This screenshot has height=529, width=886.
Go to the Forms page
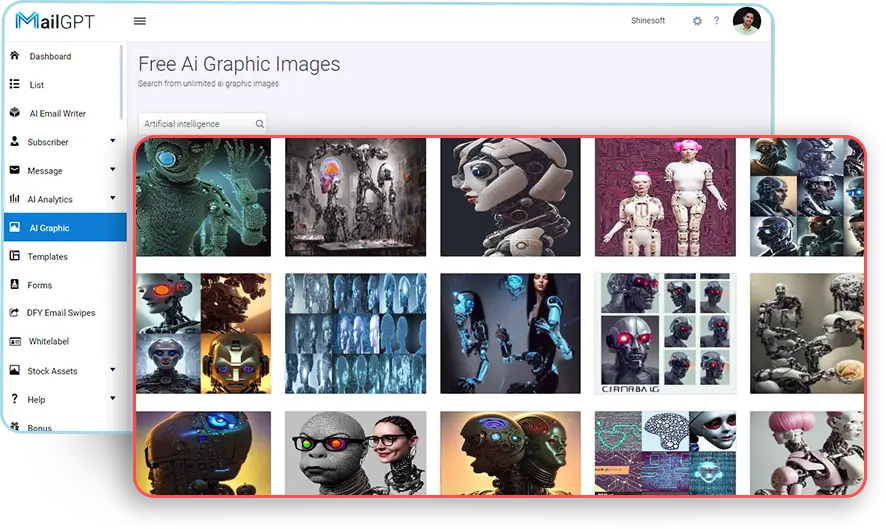pyautogui.click(x=40, y=285)
